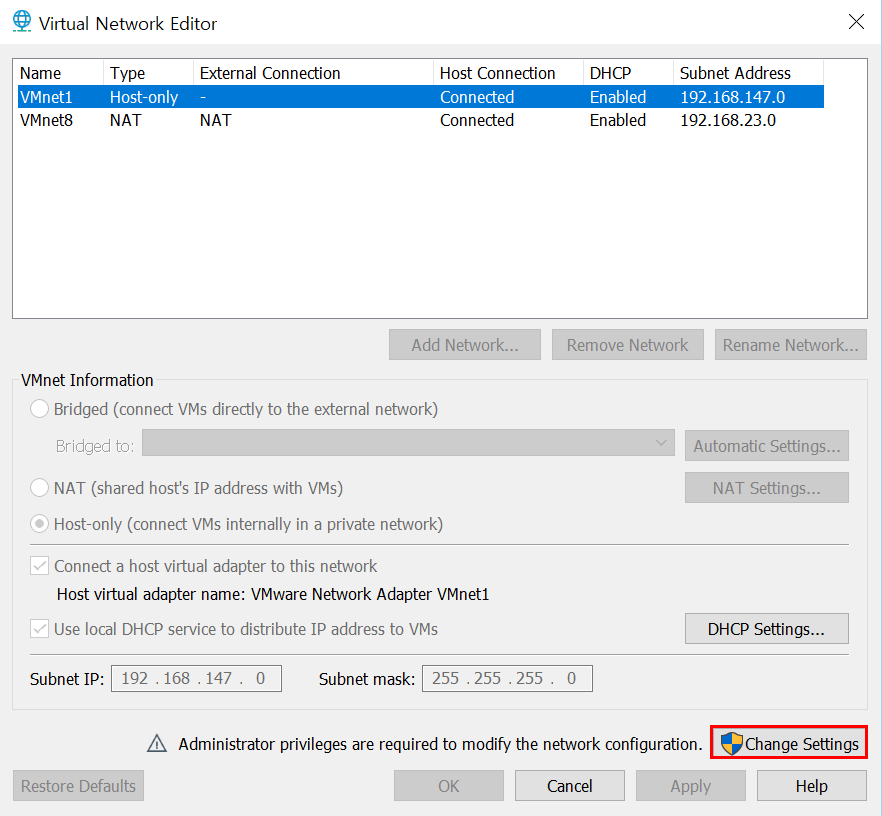Click the Subnet mask input field

[507, 678]
